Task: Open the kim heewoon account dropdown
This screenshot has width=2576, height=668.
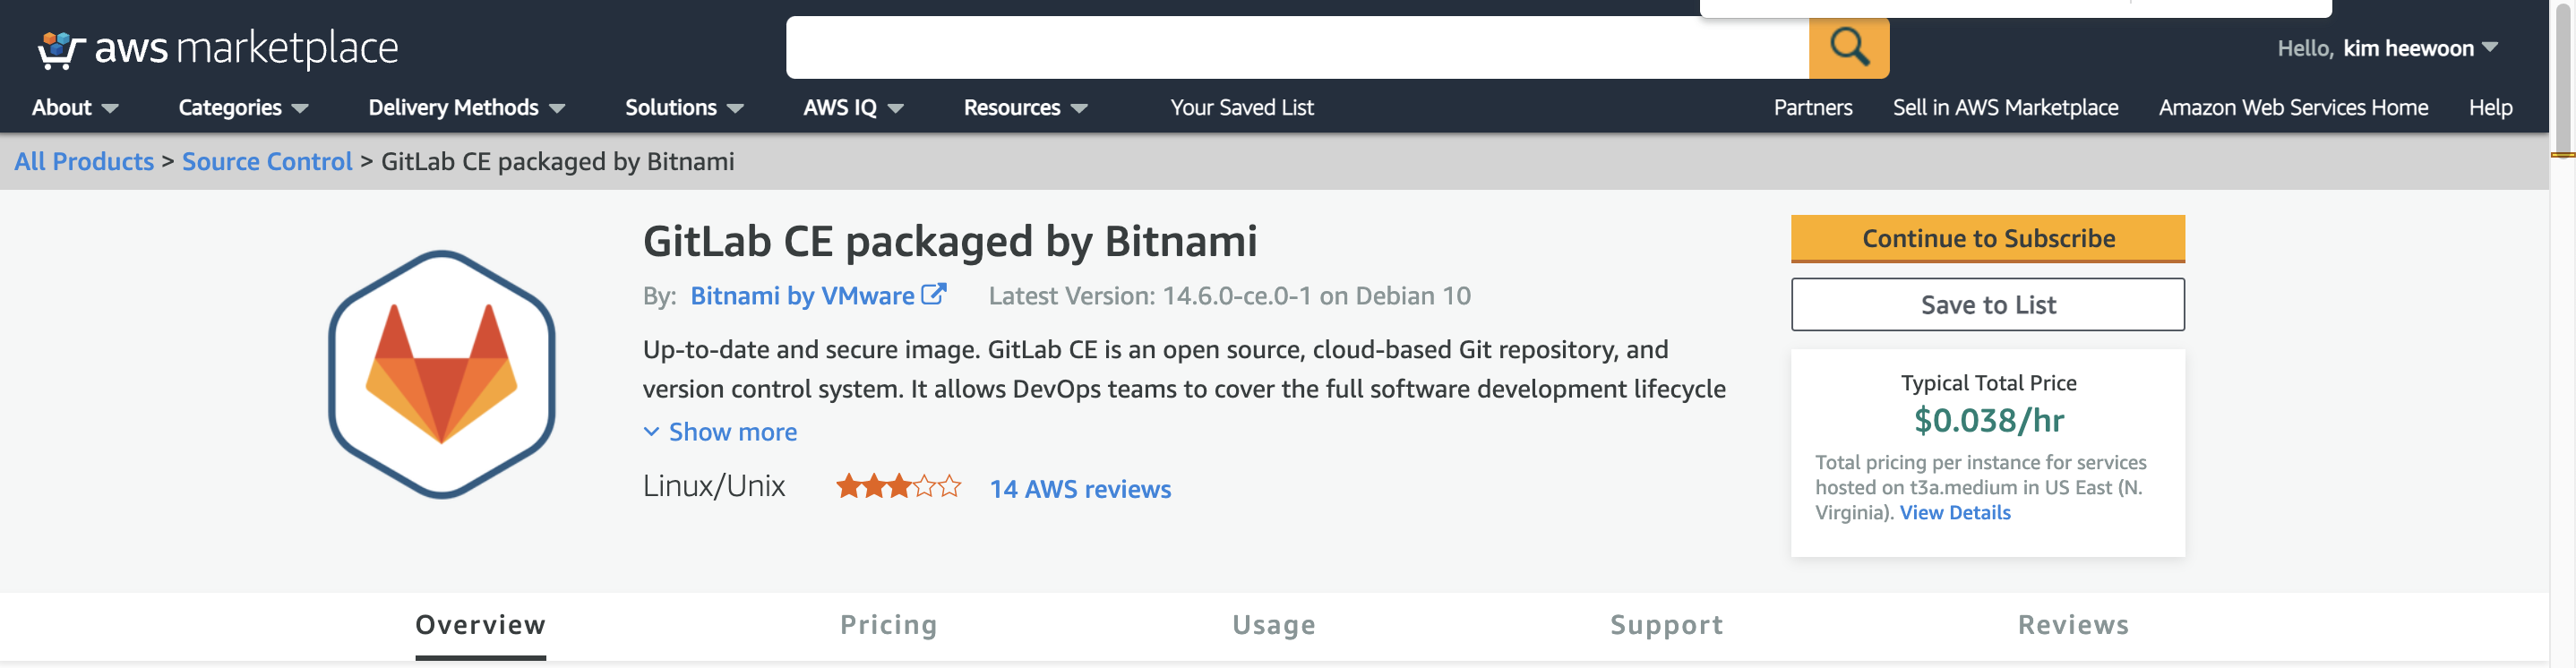Action: [2420, 48]
